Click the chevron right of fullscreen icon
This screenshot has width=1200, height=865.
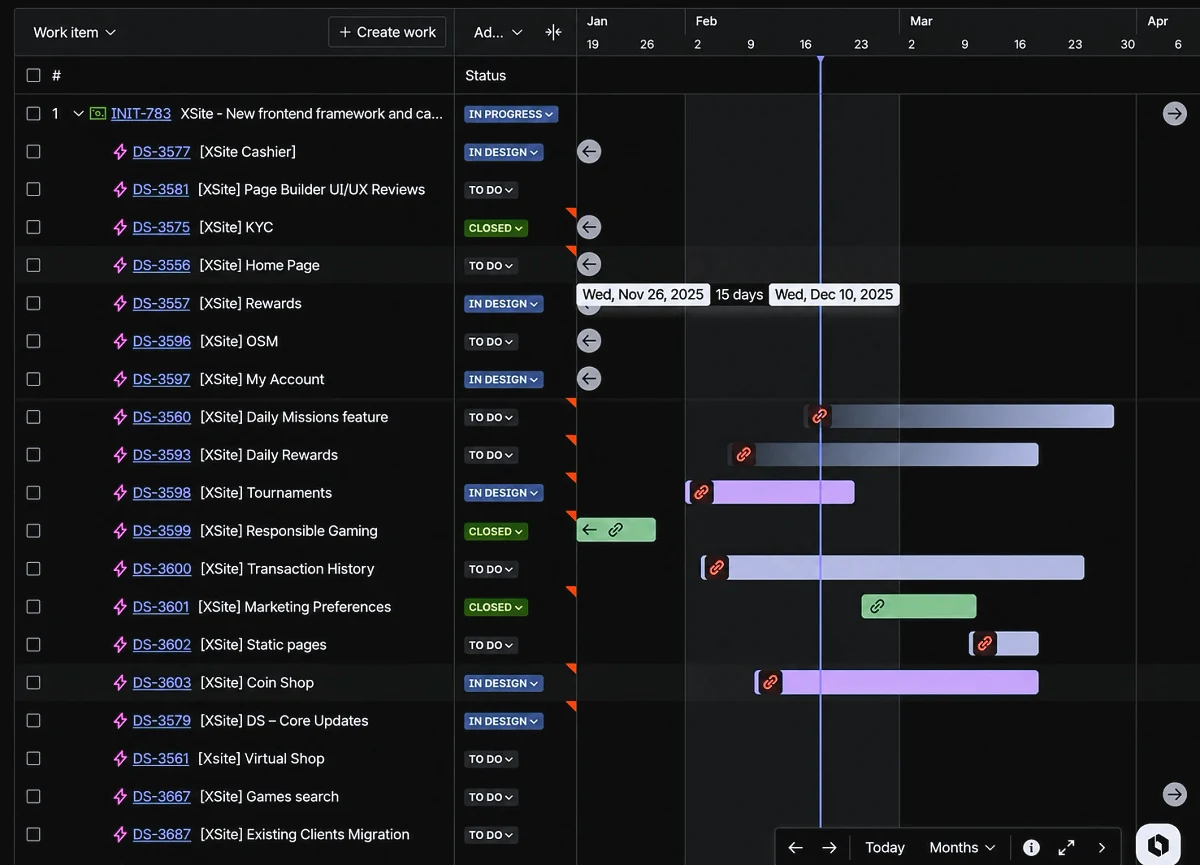click(x=1102, y=848)
